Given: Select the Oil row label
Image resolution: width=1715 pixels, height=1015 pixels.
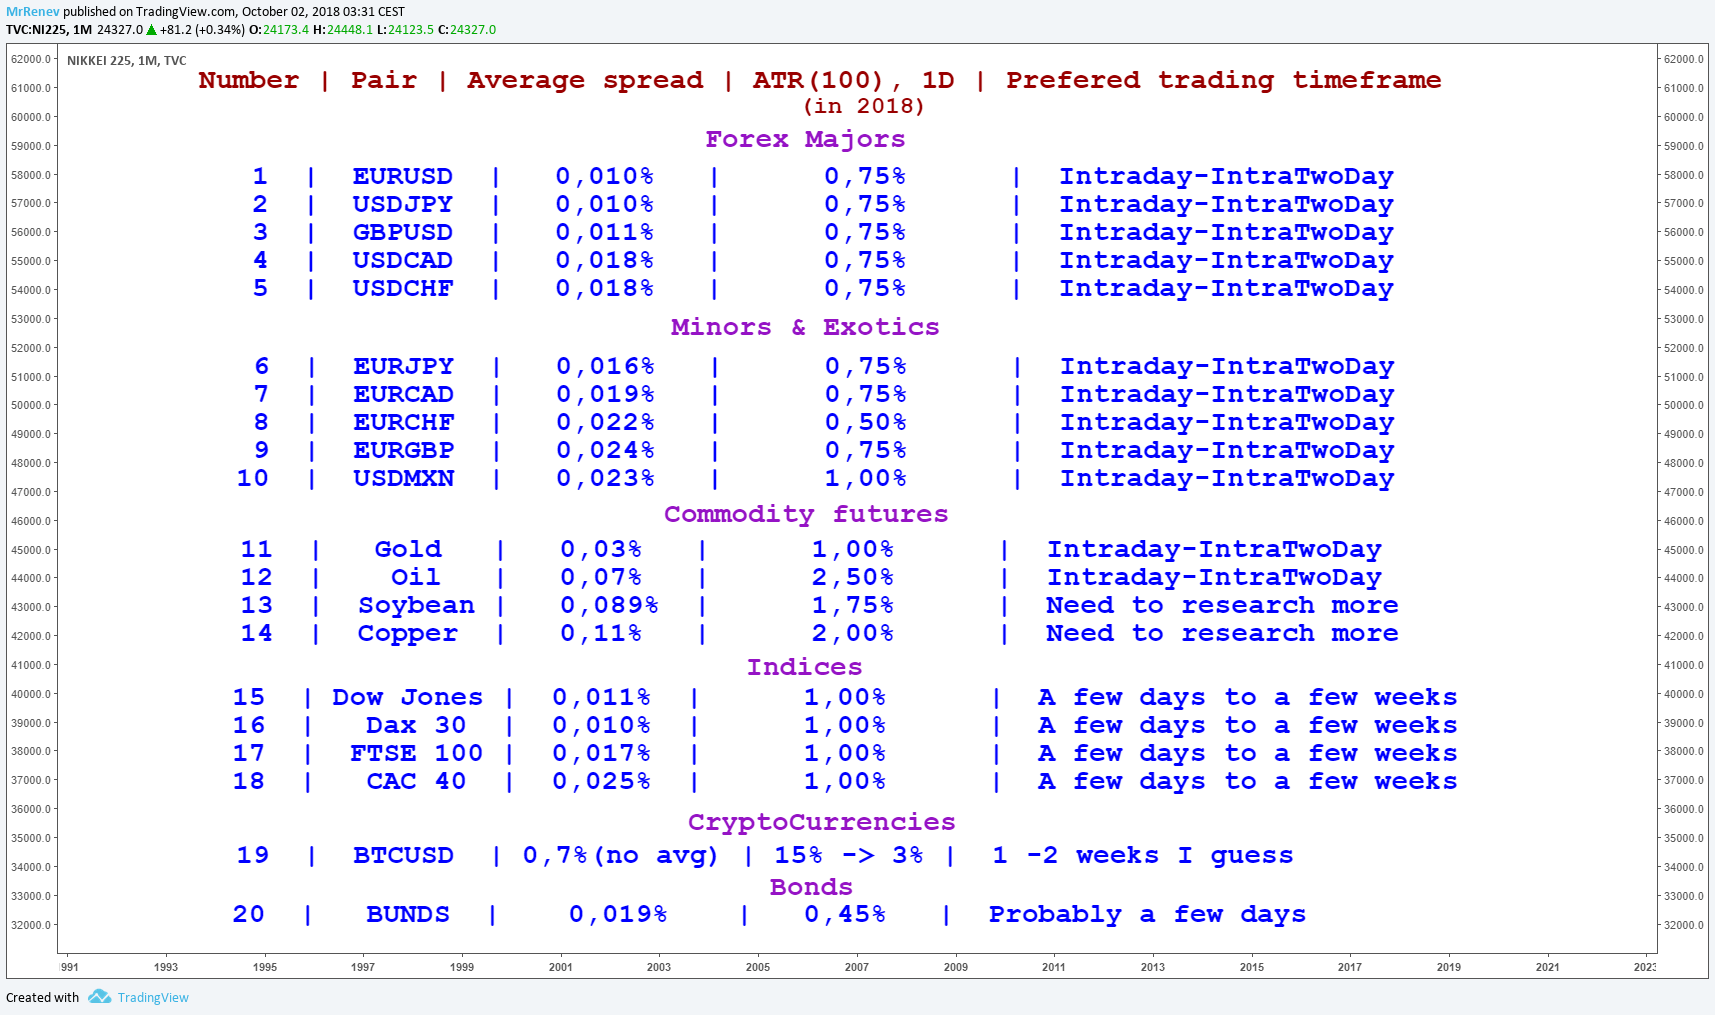Looking at the screenshot, I should pos(416,577).
